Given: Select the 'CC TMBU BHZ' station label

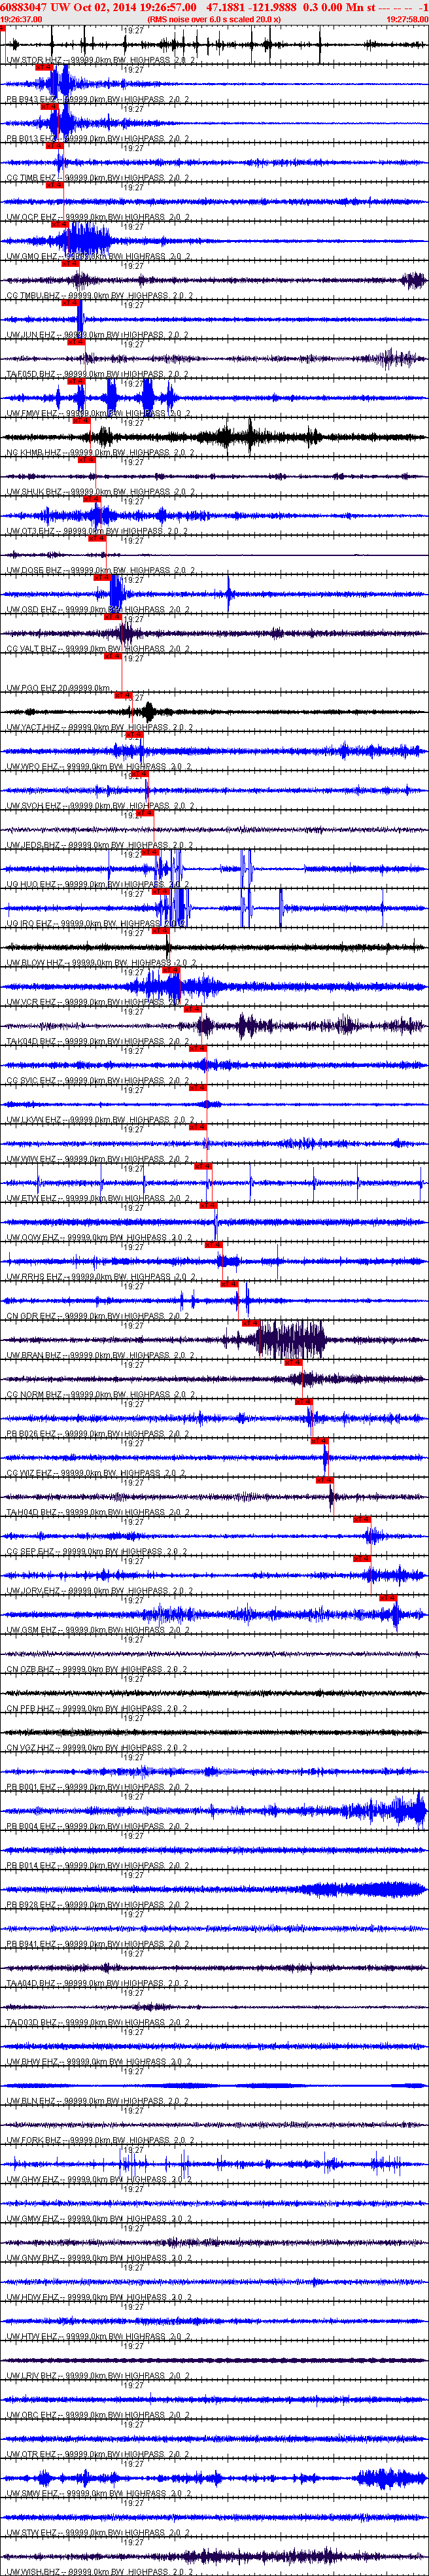Looking at the screenshot, I should click(33, 296).
